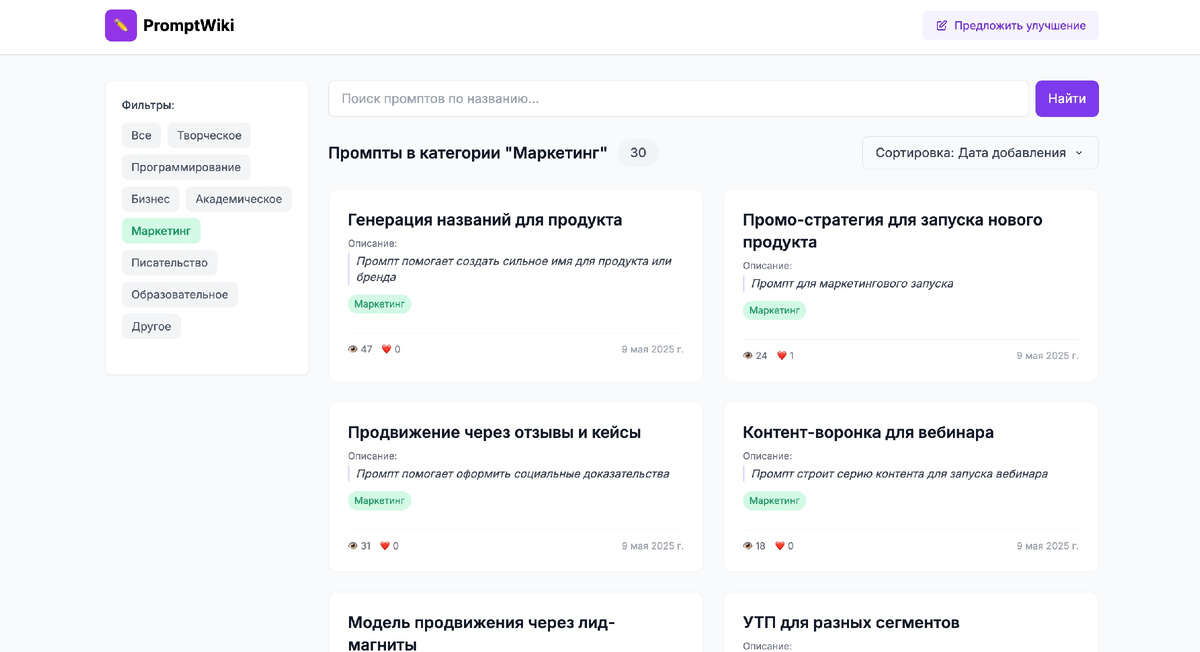Click the heart icon on Контент-воронка card
Image resolution: width=1200 pixels, height=652 pixels.
[x=778, y=545]
